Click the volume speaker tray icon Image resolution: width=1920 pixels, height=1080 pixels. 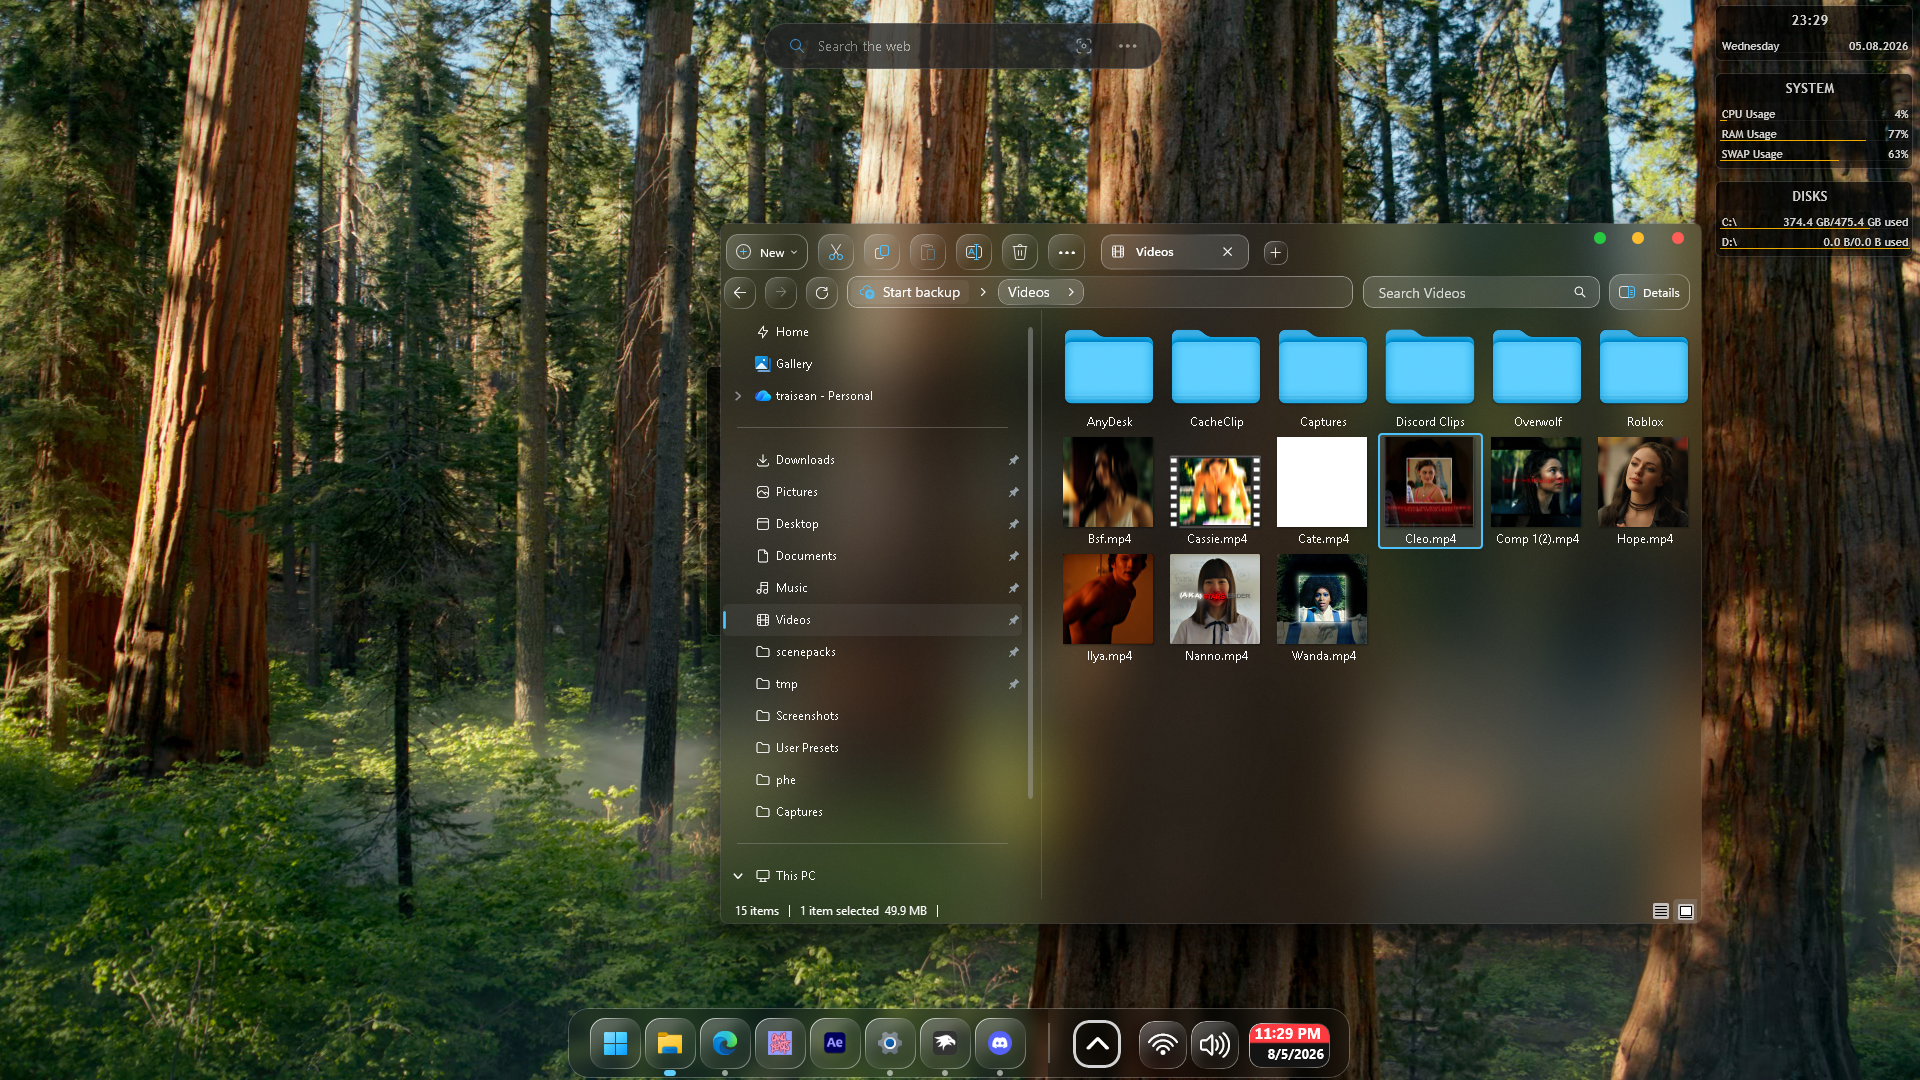1214,1045
